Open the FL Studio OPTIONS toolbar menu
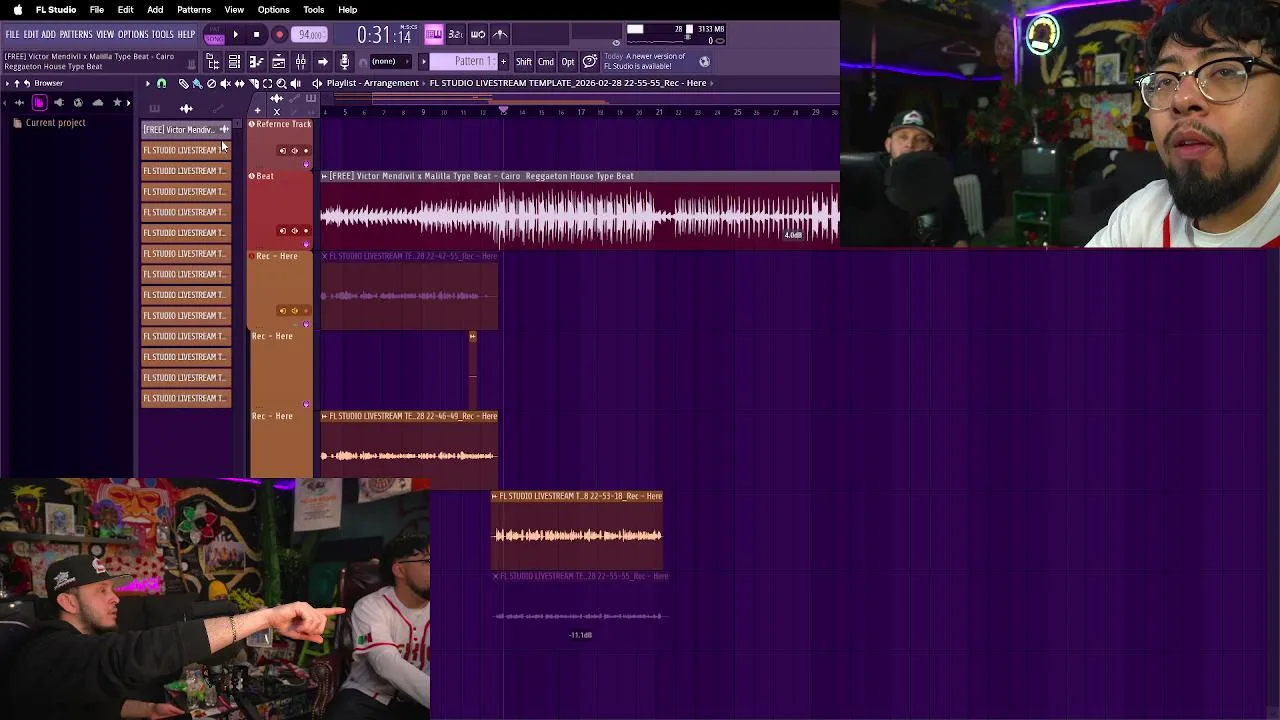The width and height of the screenshot is (1280, 720). [x=133, y=34]
